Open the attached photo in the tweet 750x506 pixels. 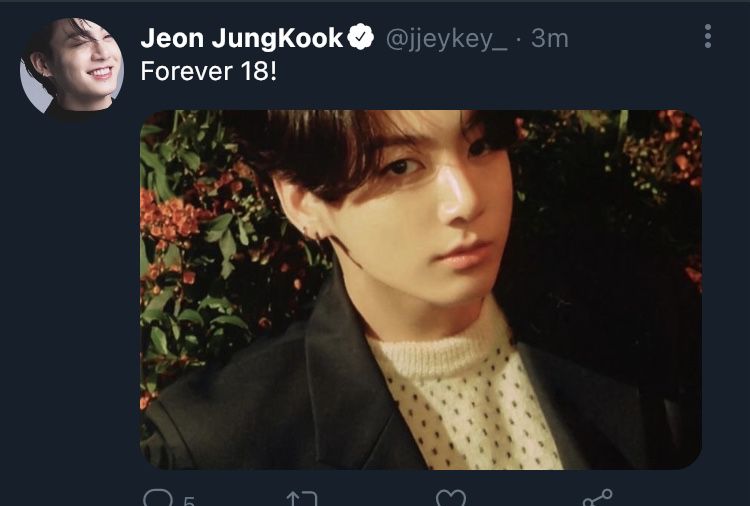pyautogui.click(x=420, y=290)
